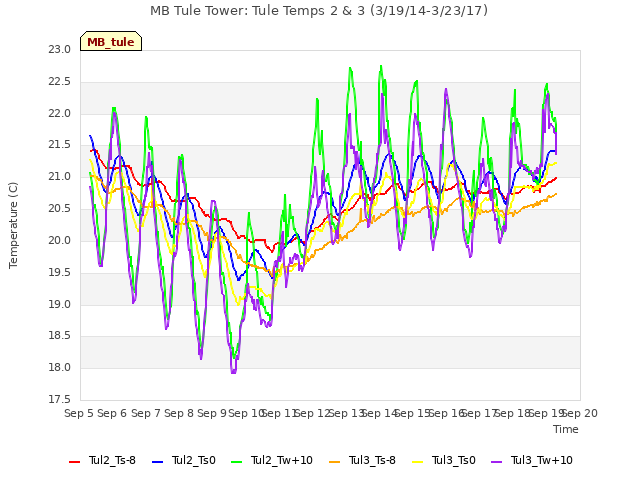
Task: Click the chart title text
Action: pos(319,11)
